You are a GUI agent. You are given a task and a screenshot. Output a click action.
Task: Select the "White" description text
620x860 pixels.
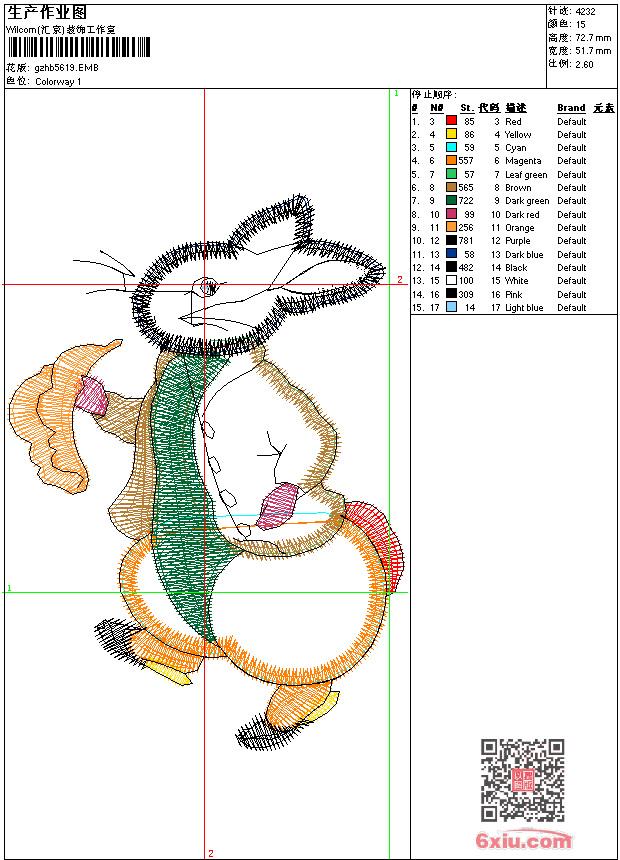tap(517, 281)
